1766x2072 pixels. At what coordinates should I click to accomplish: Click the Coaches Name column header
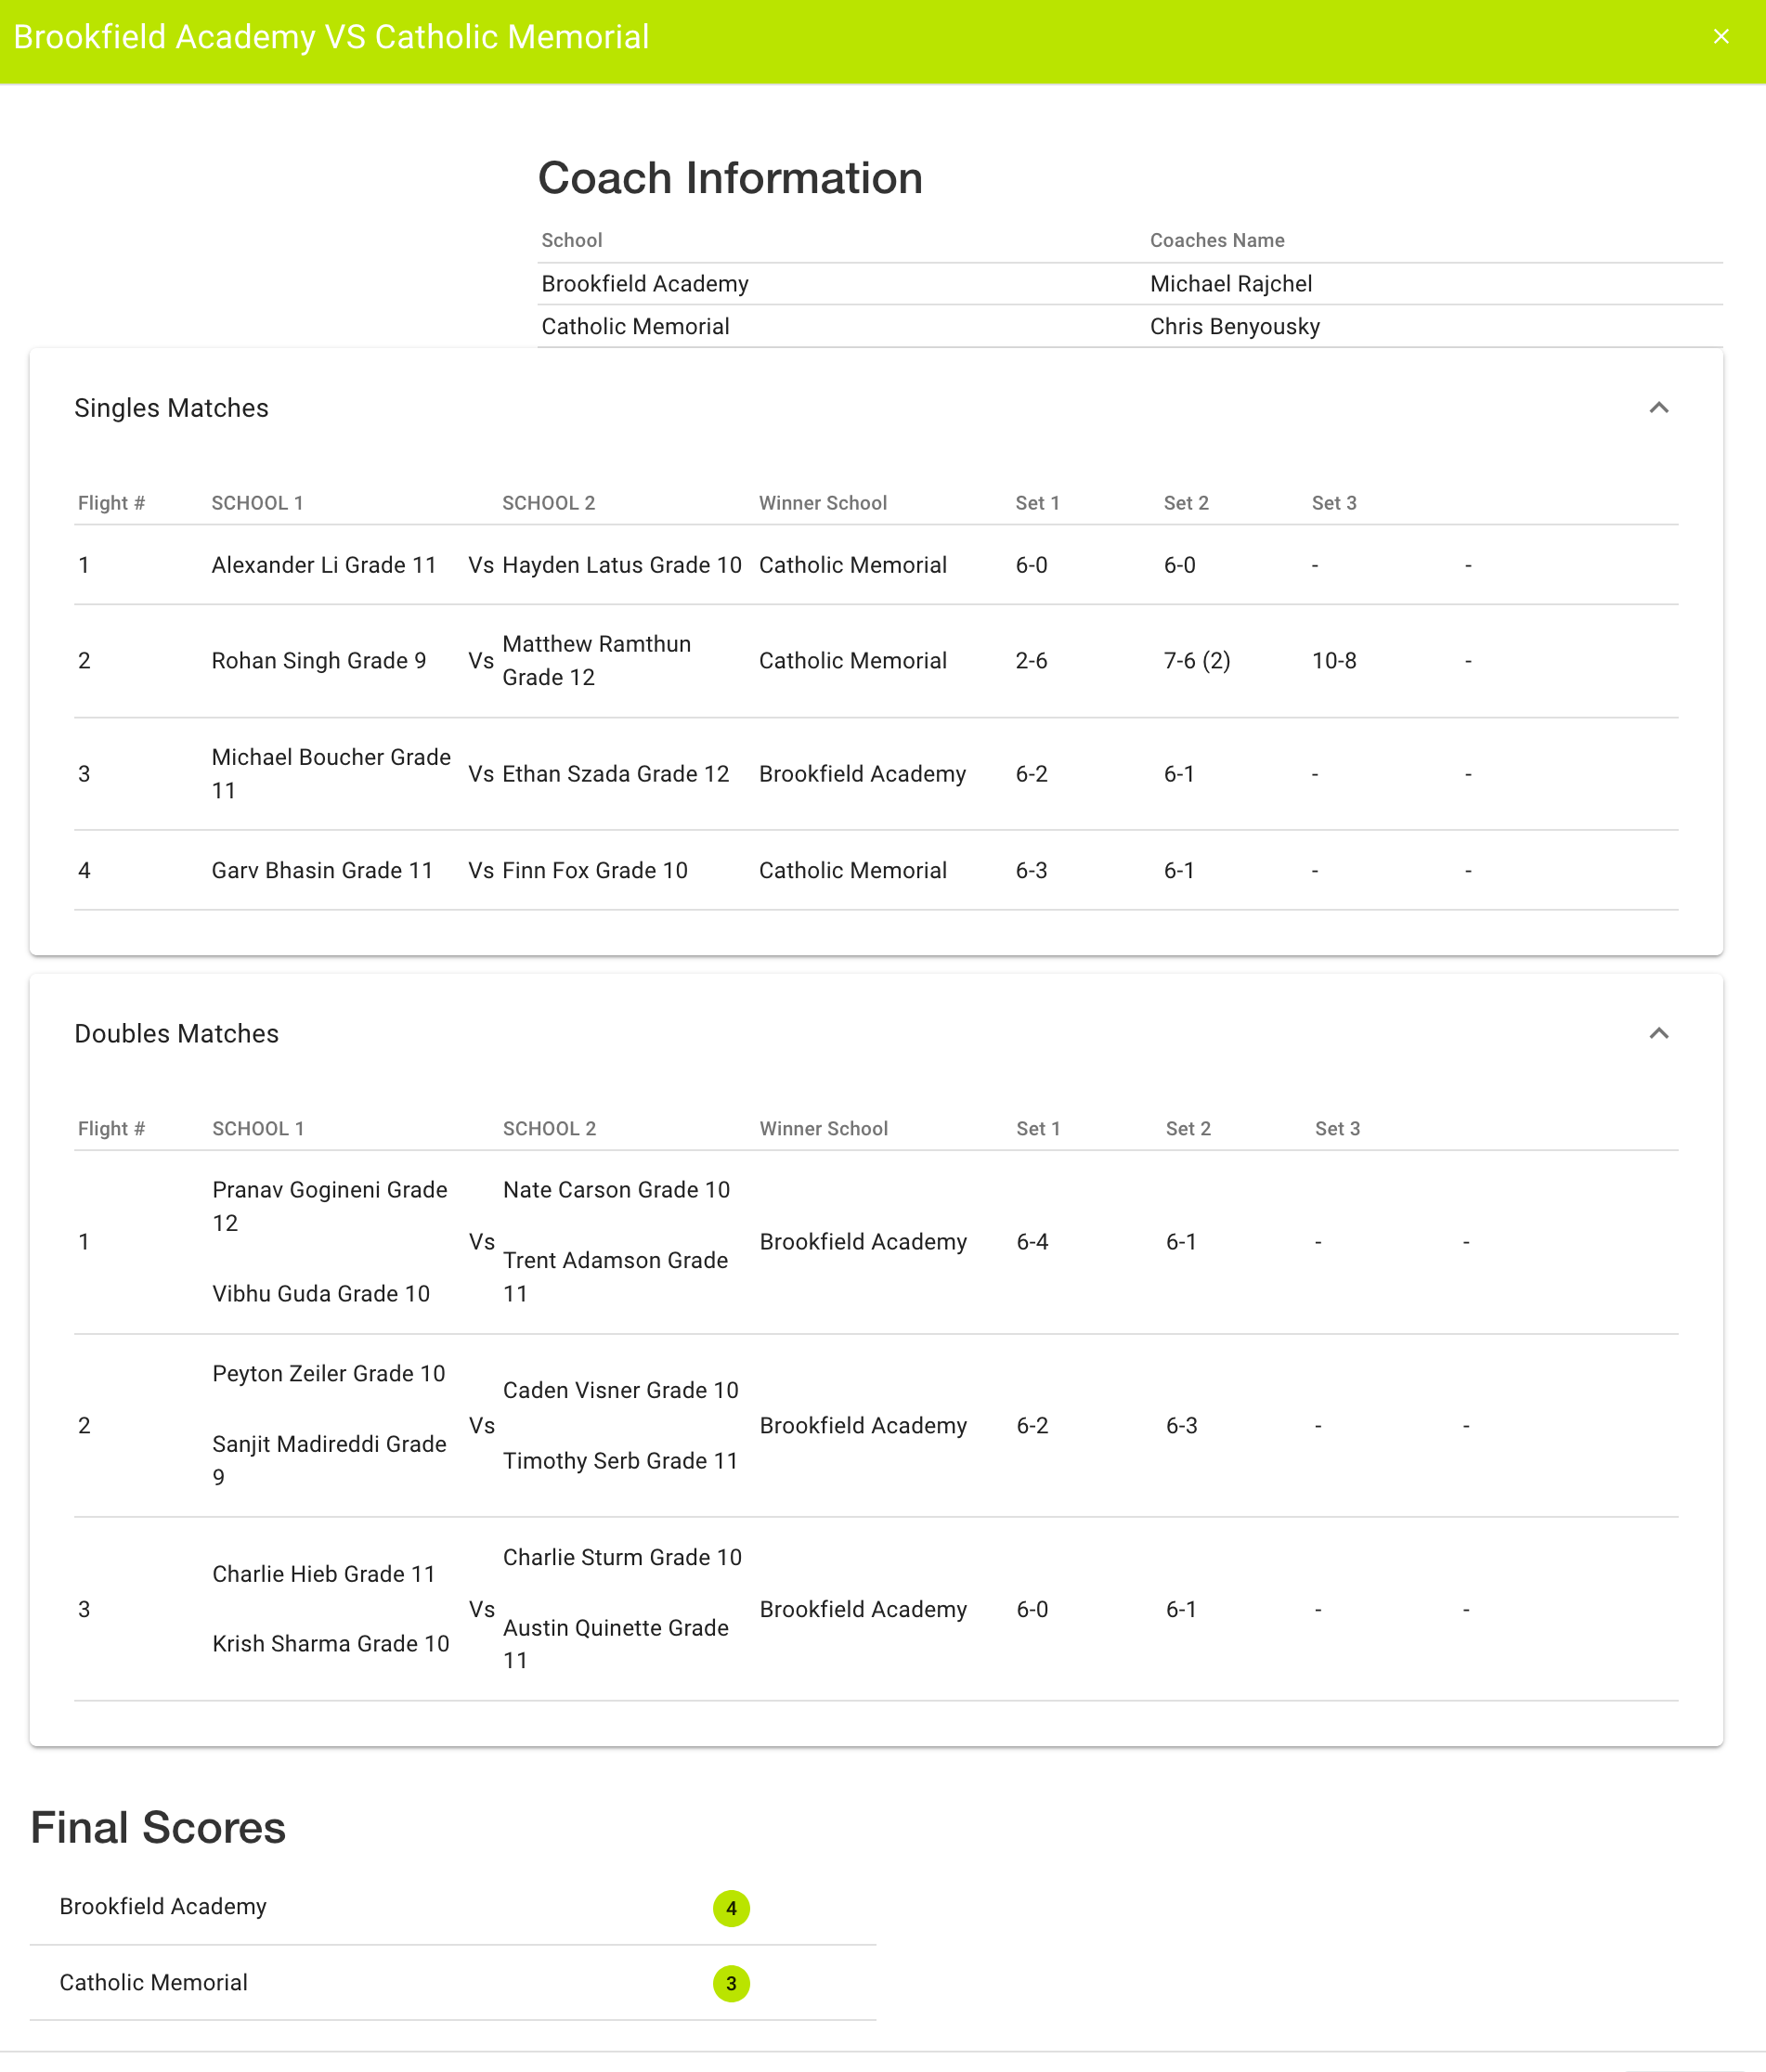coord(1216,240)
